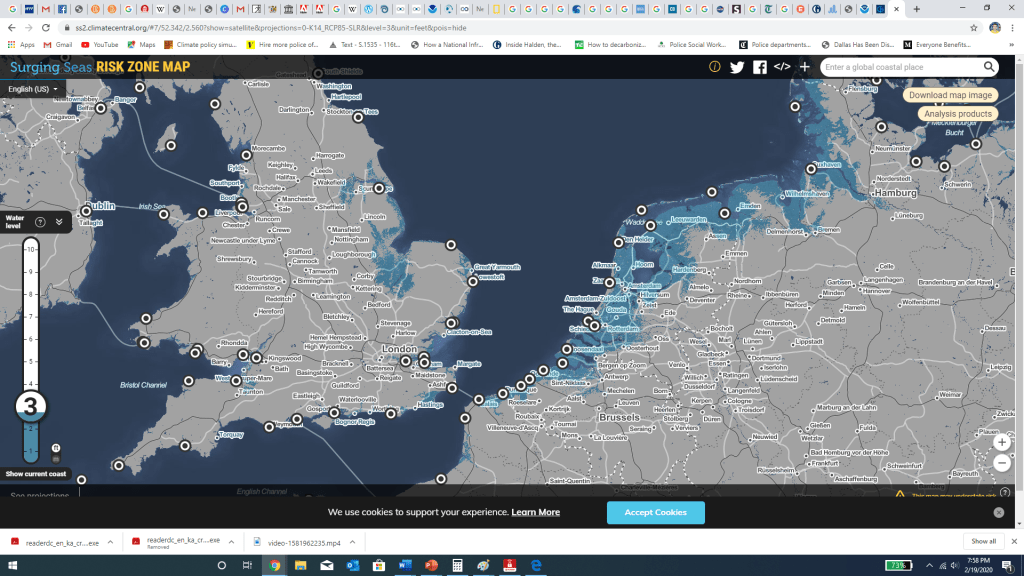Open water level help question icon
This screenshot has width=1024, height=576.
(40, 222)
